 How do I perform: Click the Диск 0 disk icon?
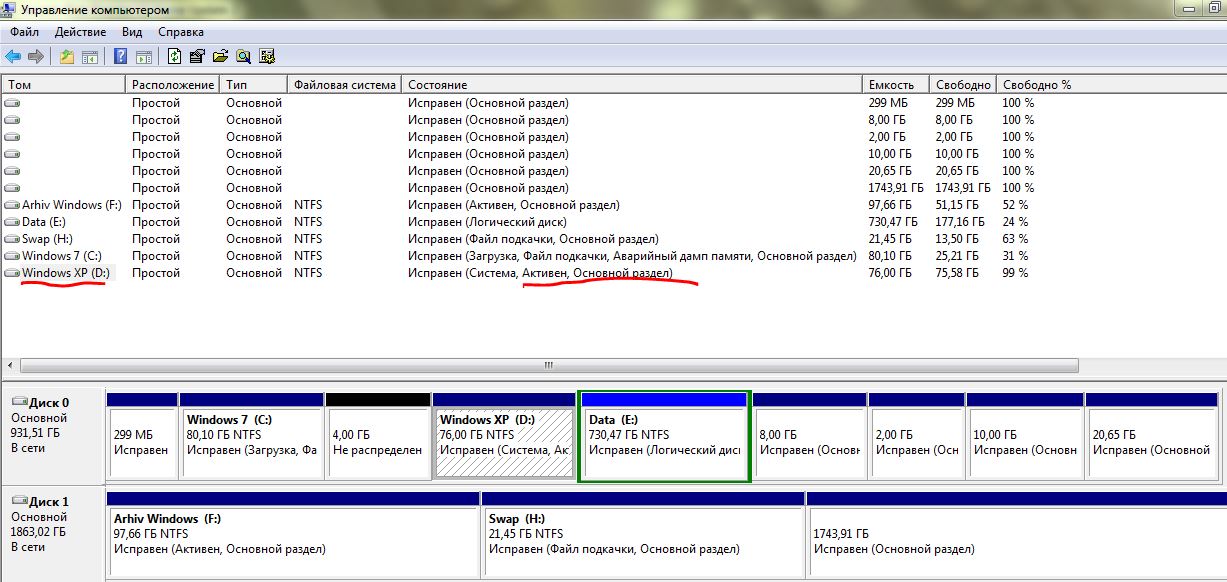coord(19,402)
